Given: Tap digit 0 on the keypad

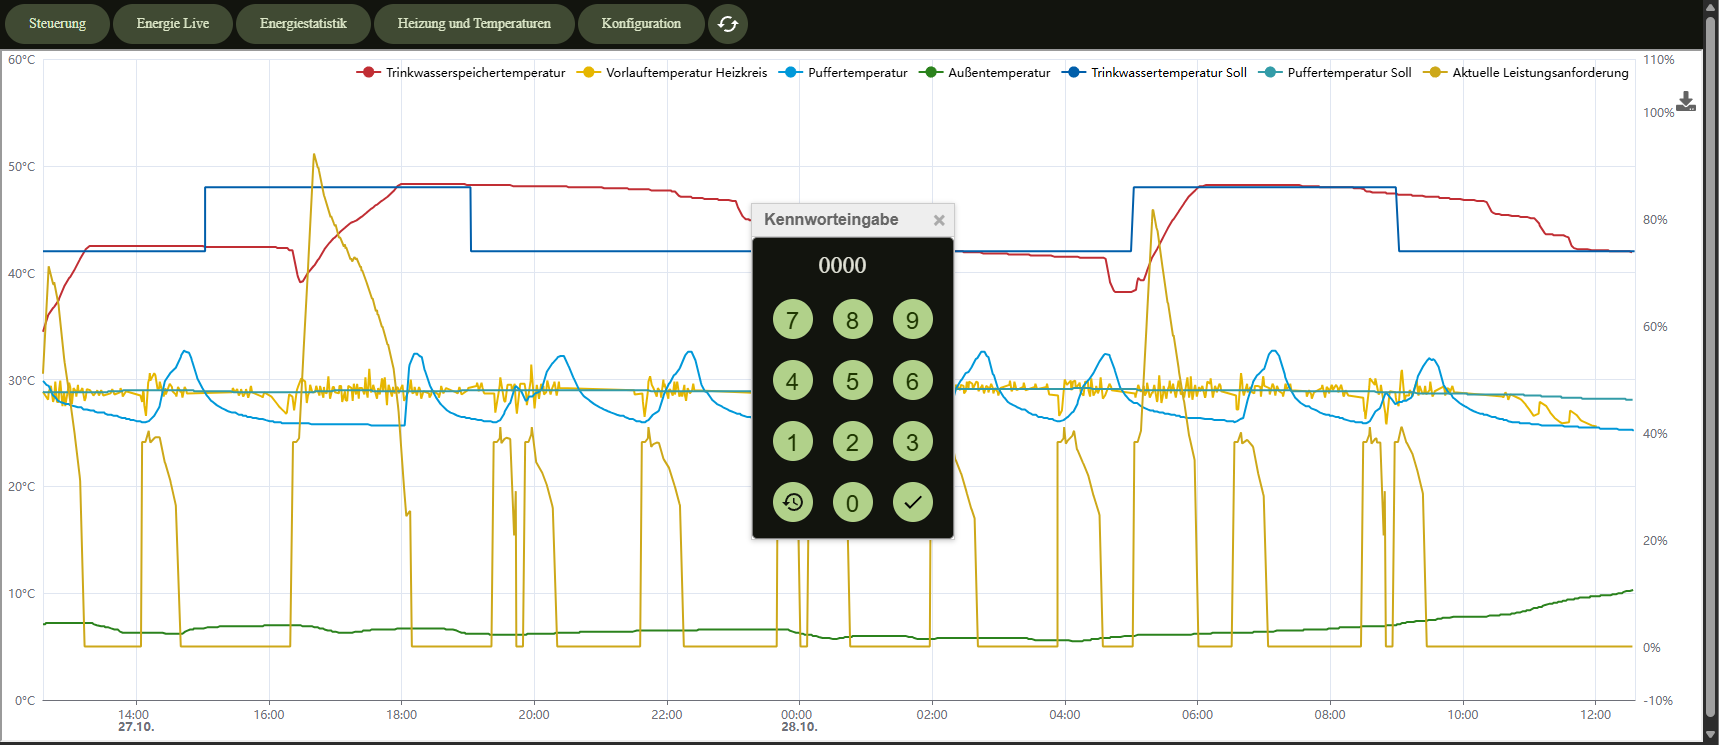Looking at the screenshot, I should pyautogui.click(x=853, y=502).
